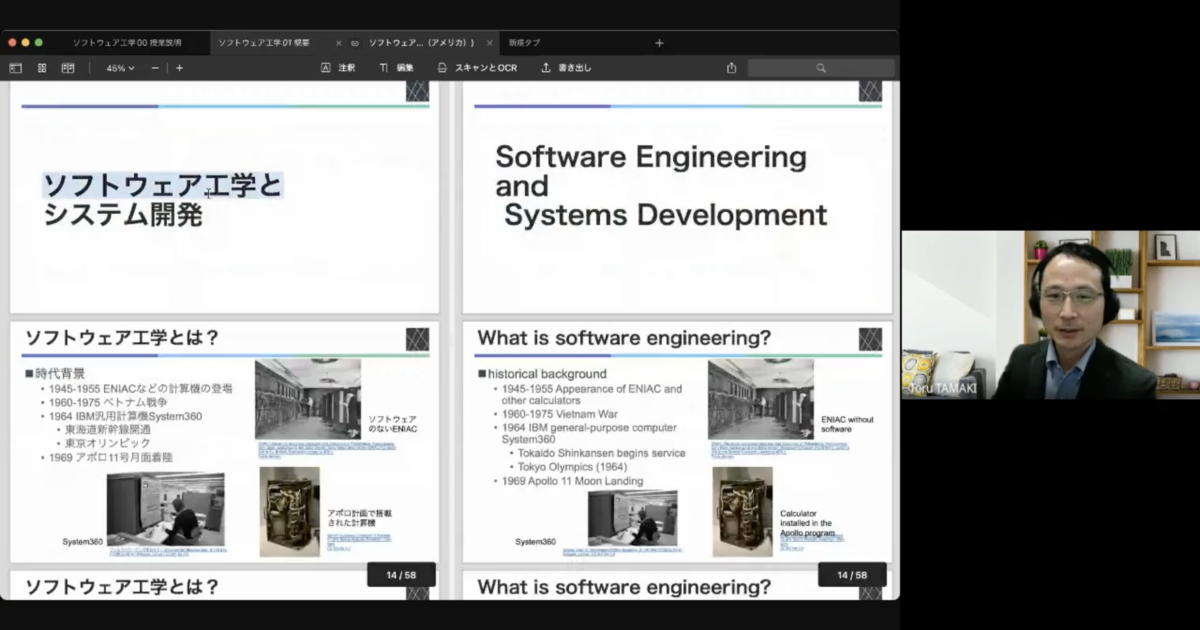Switch to thumbnail grid view
The image size is (1200, 630).
pos(42,68)
